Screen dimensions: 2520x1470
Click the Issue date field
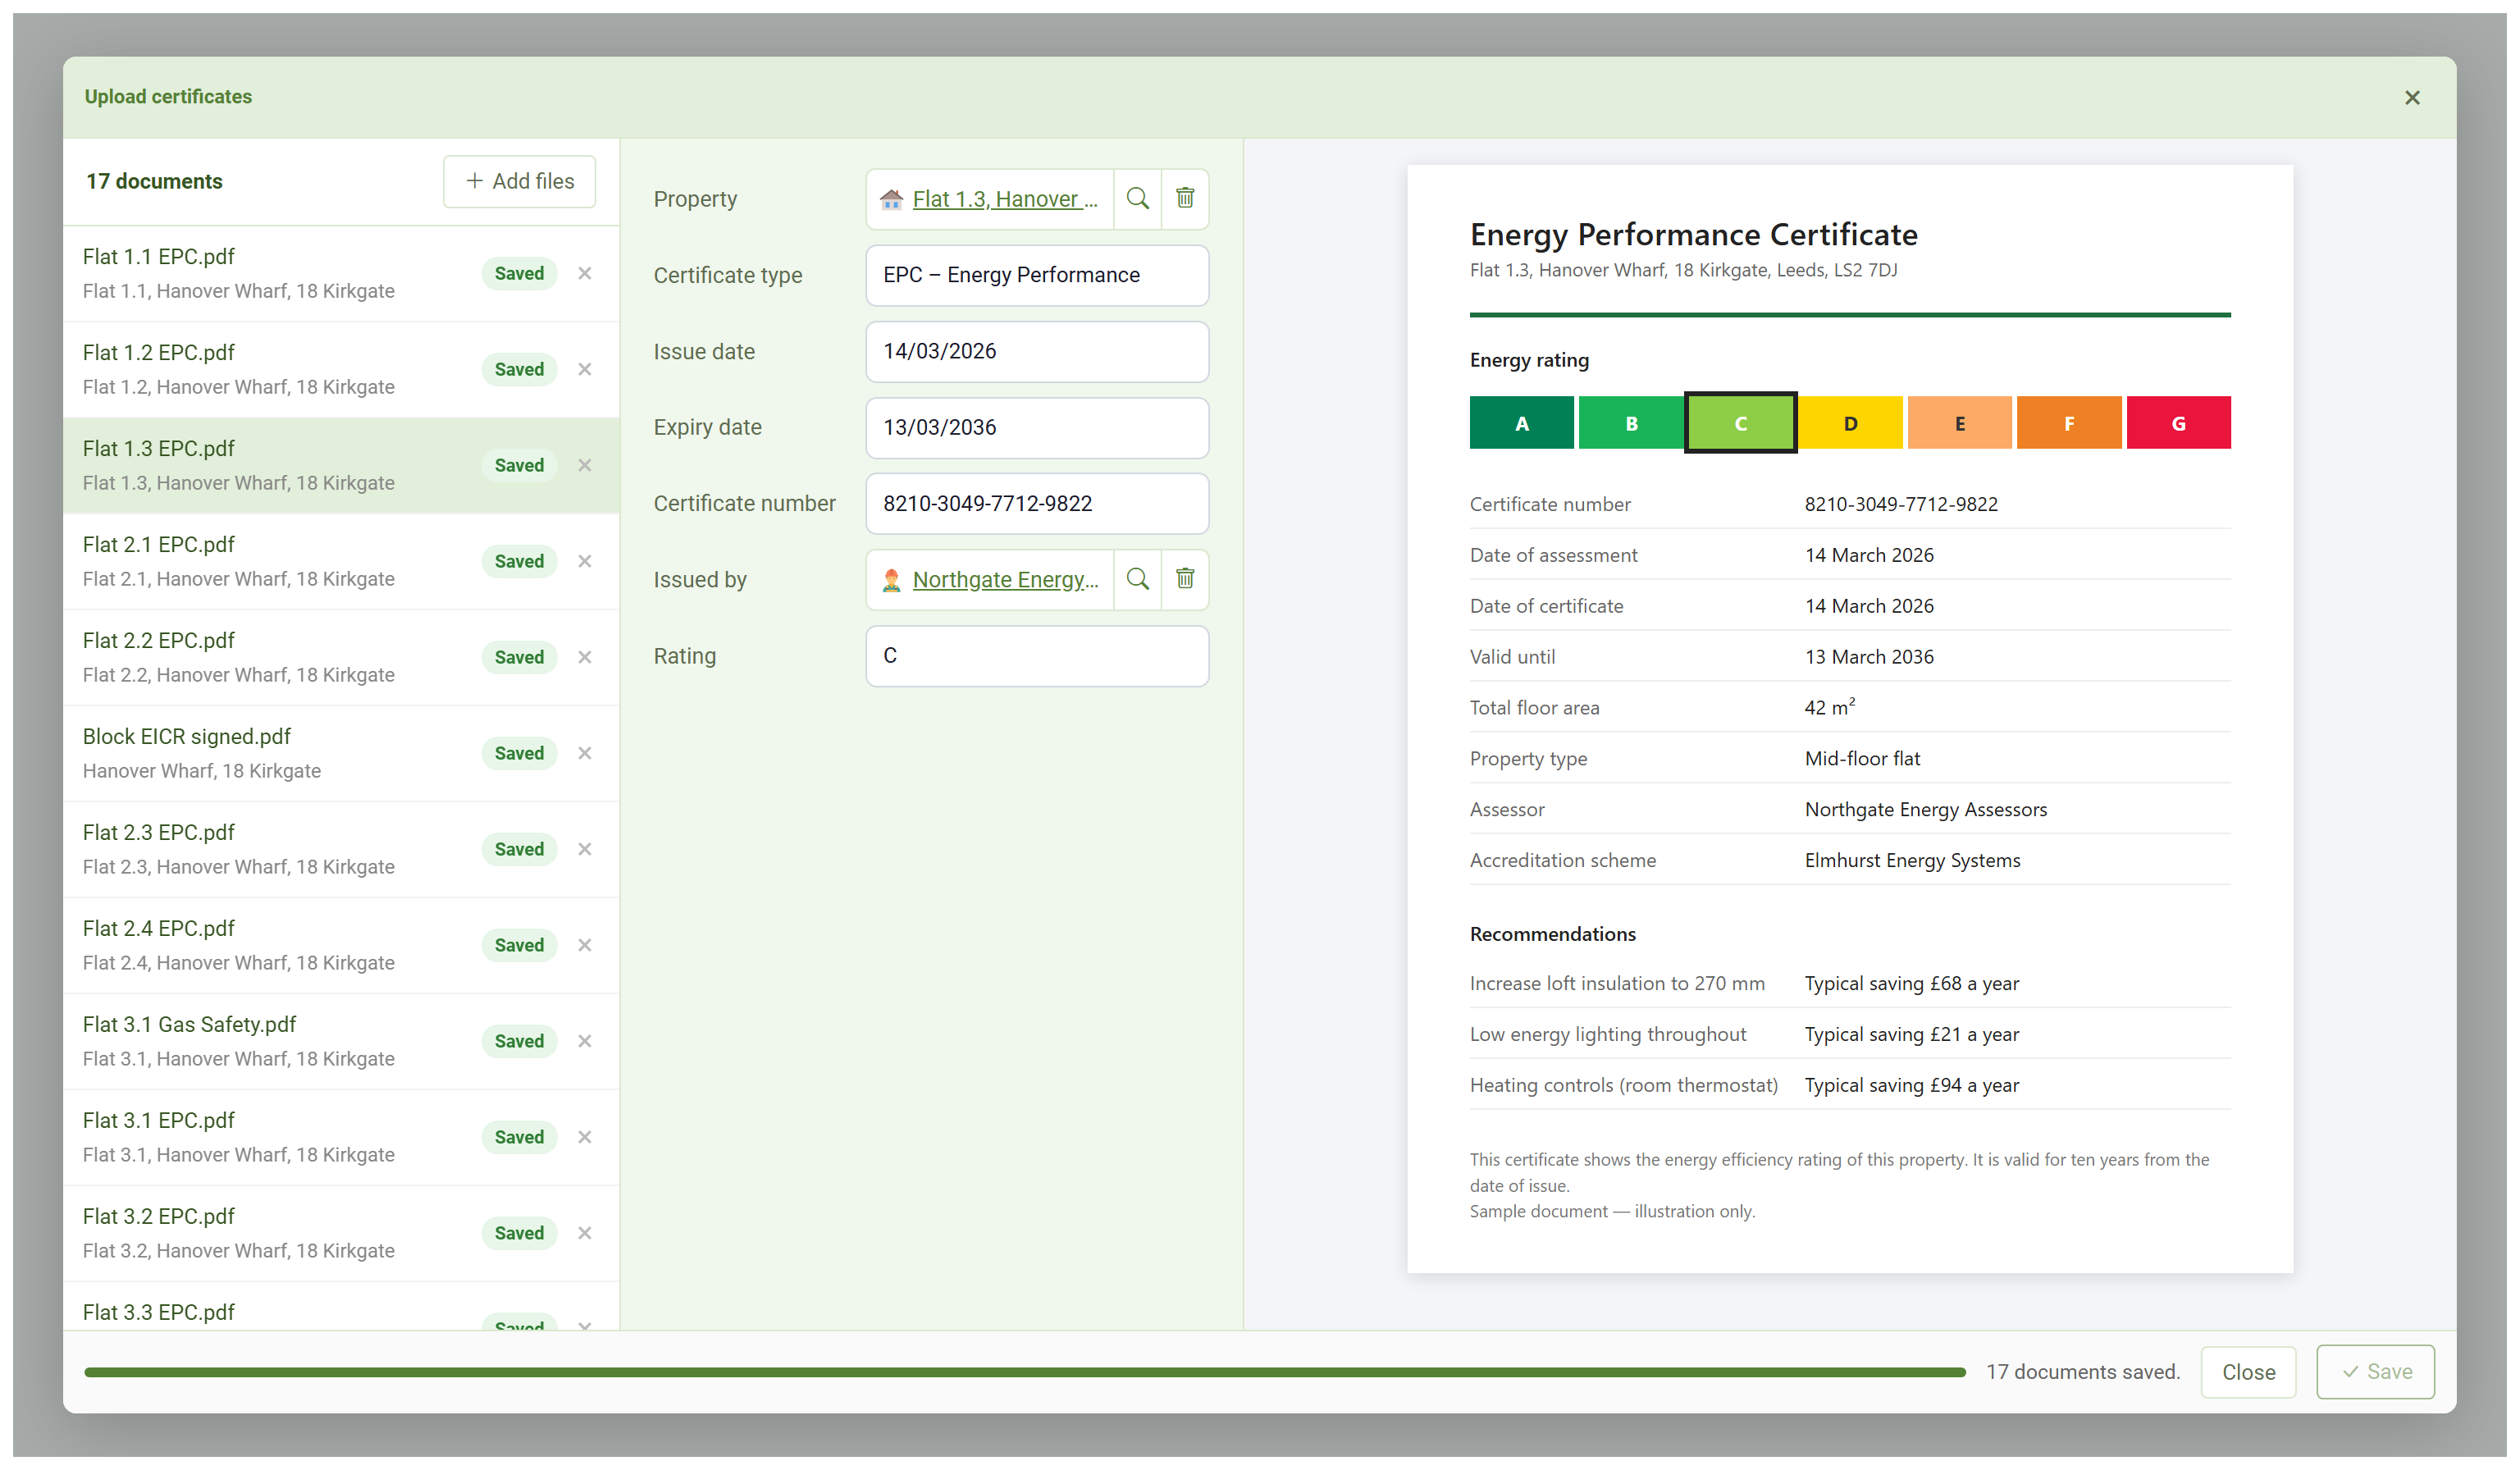1037,351
